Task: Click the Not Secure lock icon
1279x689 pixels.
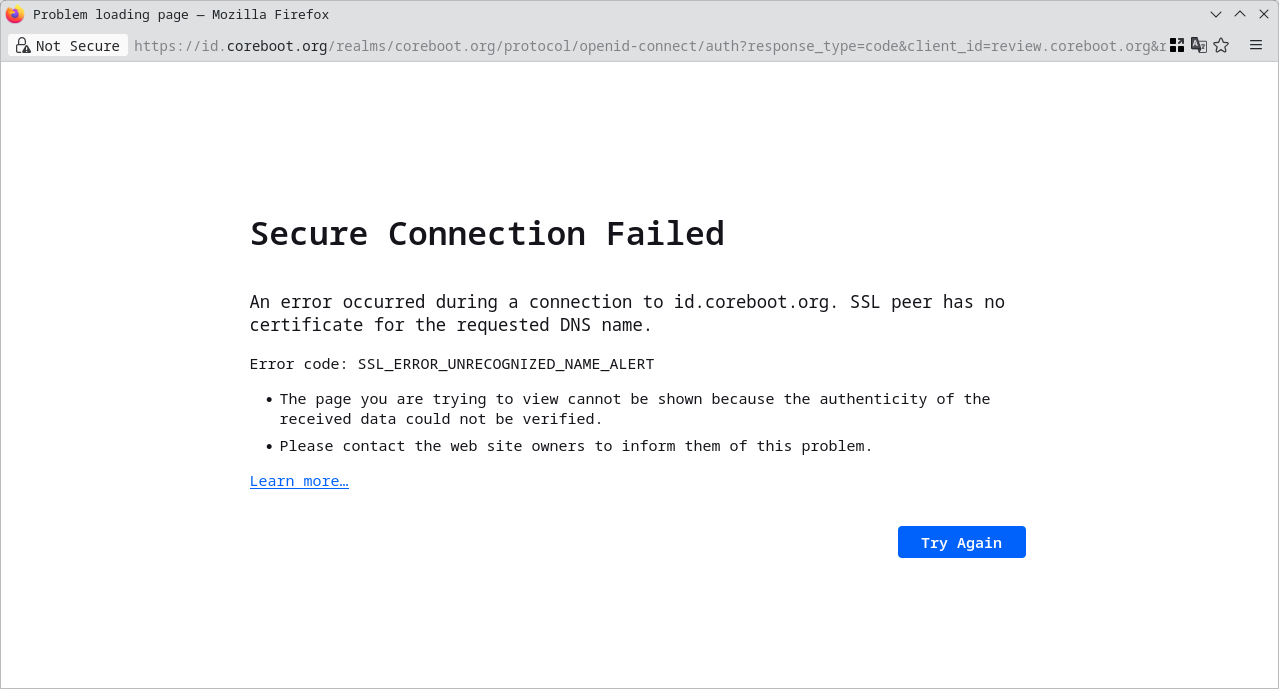Action: pyautogui.click(x=22, y=45)
